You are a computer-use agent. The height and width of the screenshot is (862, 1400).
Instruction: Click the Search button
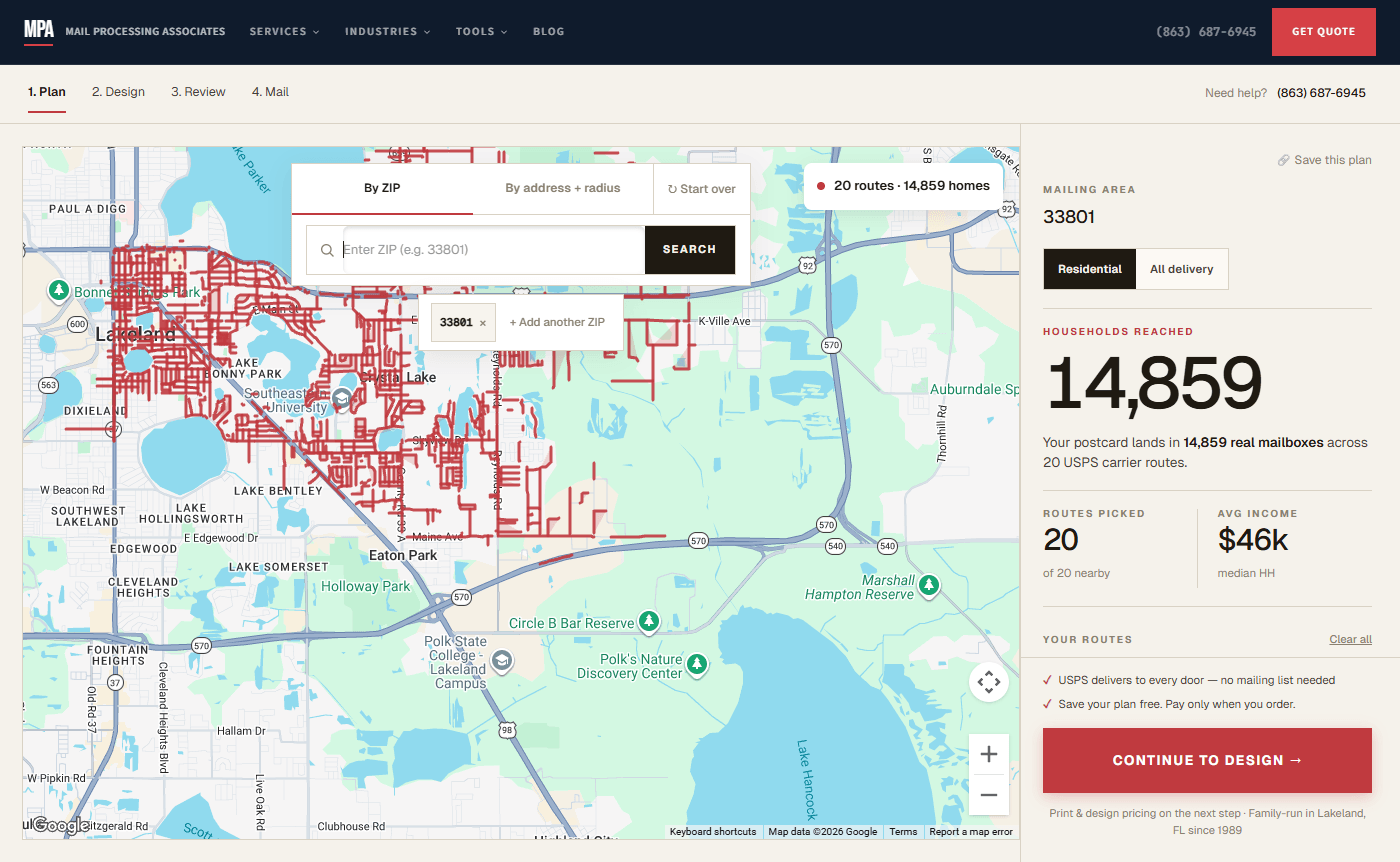point(690,250)
